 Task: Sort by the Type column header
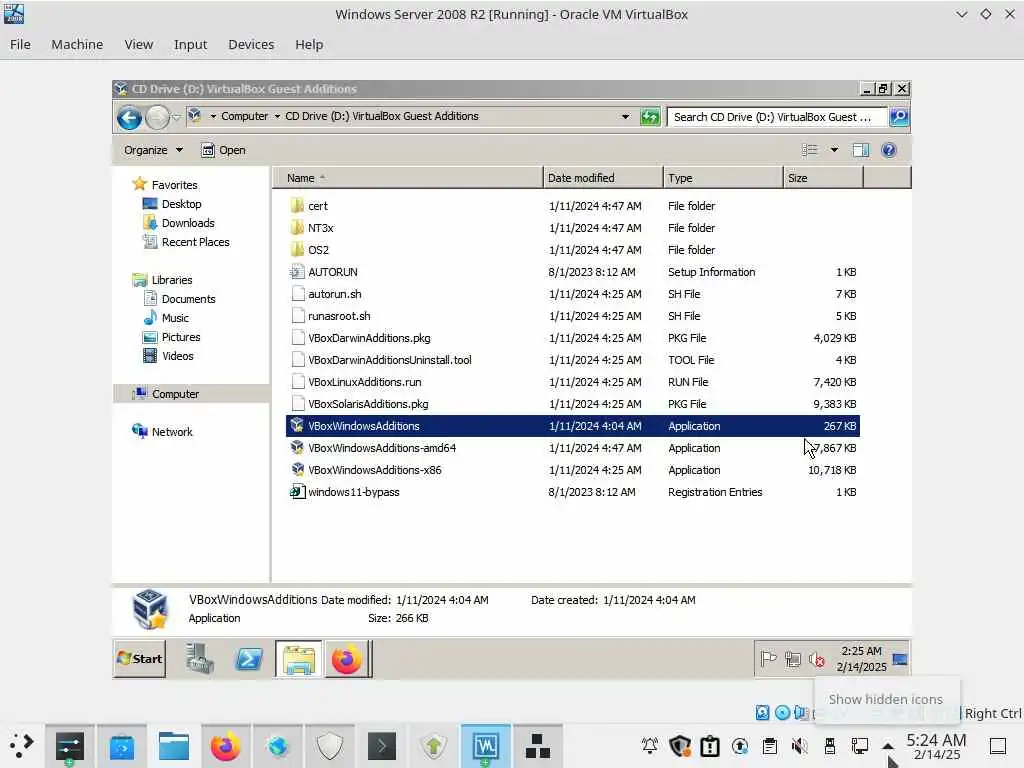[x=723, y=178]
